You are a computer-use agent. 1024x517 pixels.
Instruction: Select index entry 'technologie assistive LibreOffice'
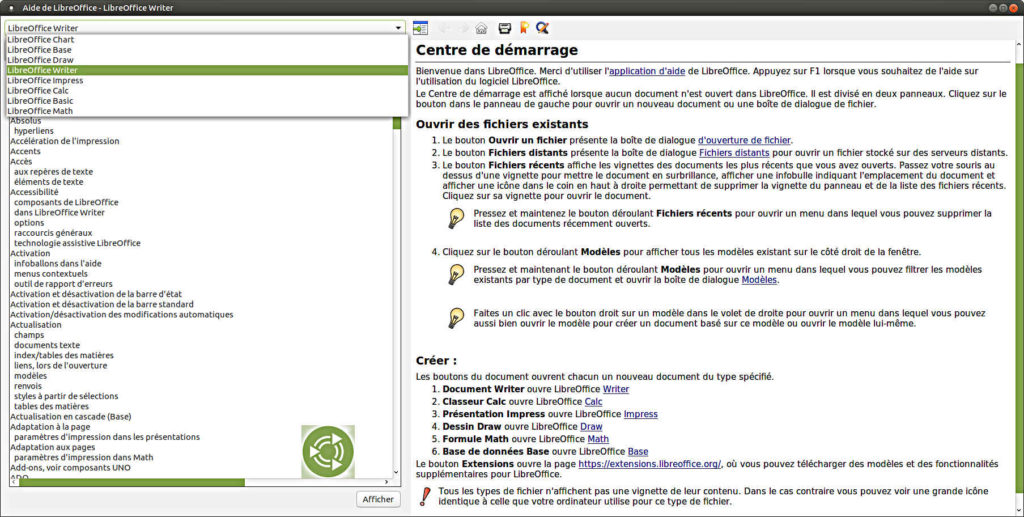(77, 243)
